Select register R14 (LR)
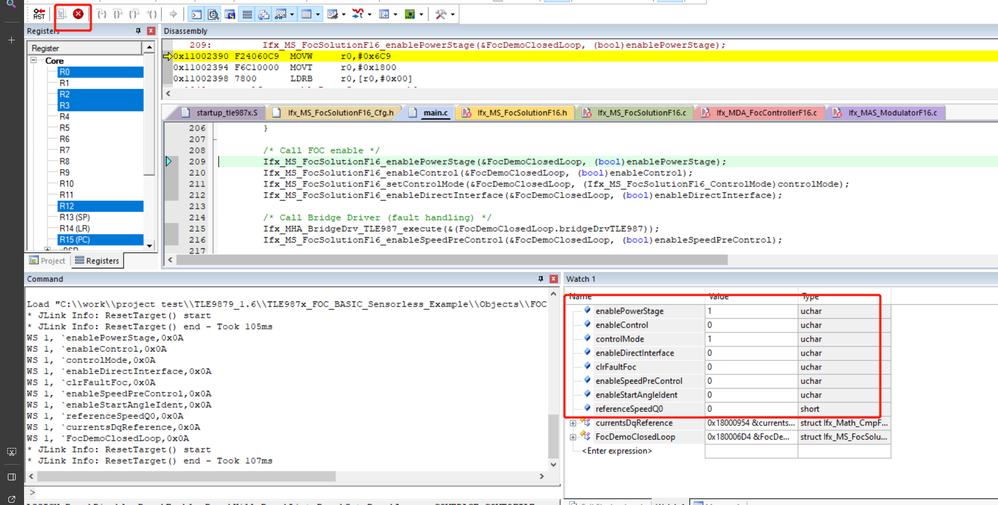This screenshot has height=505, width=998. [x=74, y=229]
